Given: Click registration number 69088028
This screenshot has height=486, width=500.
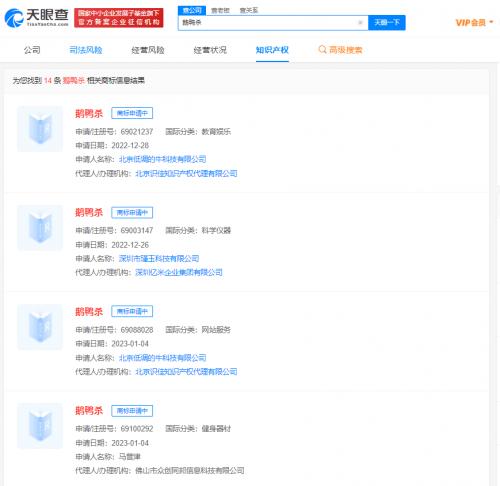Looking at the screenshot, I should (x=137, y=330).
